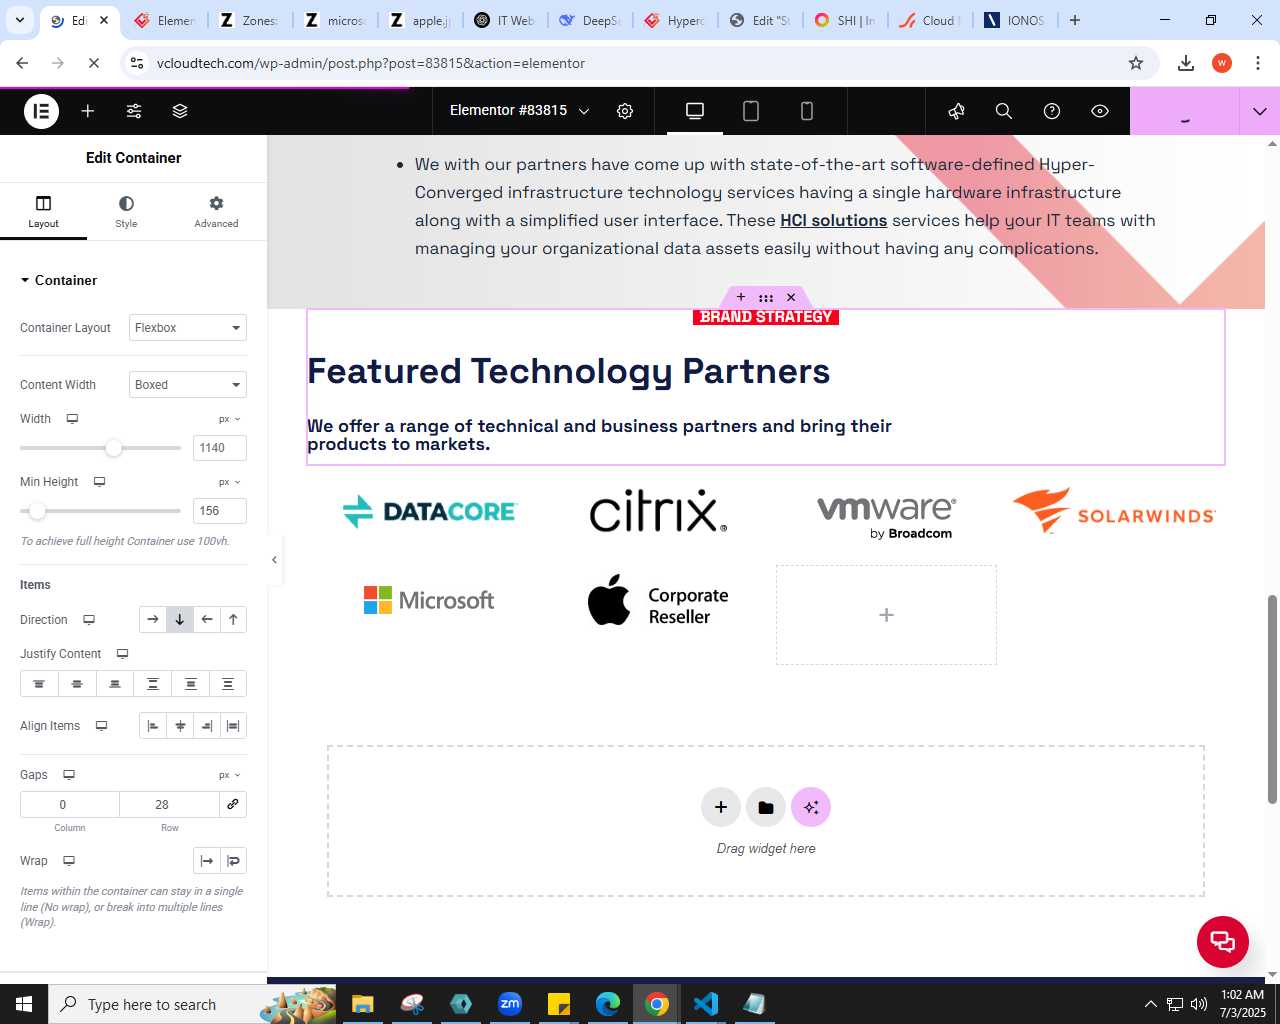Switch to DeepSeek browser tab
Viewport: 1280px width, 1024px height.
(590, 20)
